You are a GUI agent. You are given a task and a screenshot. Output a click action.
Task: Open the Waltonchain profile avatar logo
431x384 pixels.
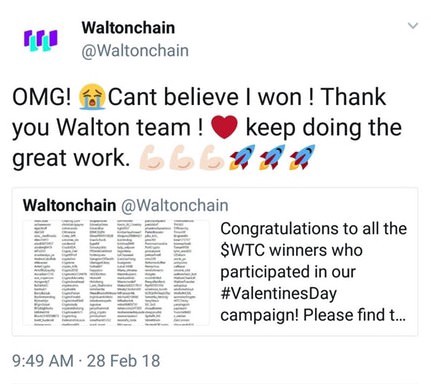(x=41, y=40)
